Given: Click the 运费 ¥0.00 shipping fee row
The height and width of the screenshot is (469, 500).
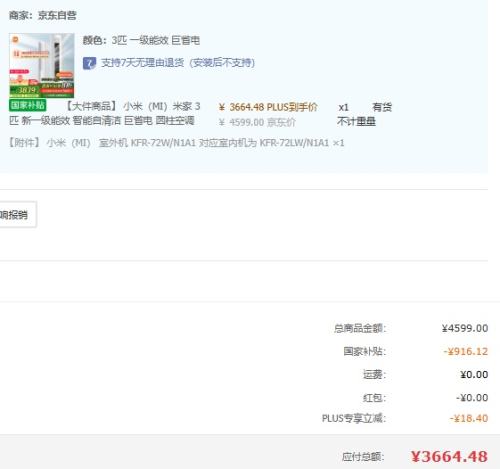Looking at the screenshot, I should point(425,375).
